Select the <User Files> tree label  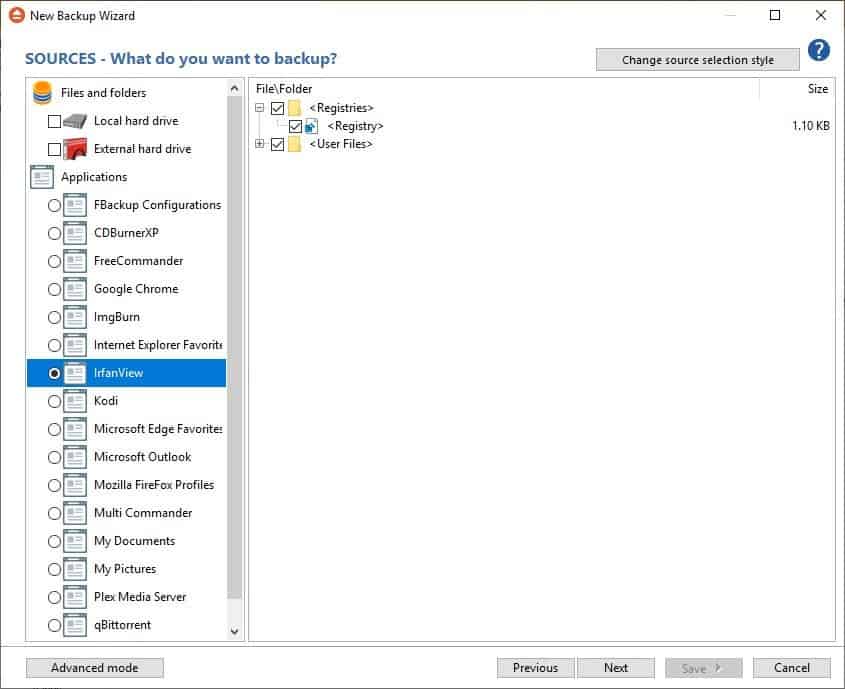[x=341, y=144]
